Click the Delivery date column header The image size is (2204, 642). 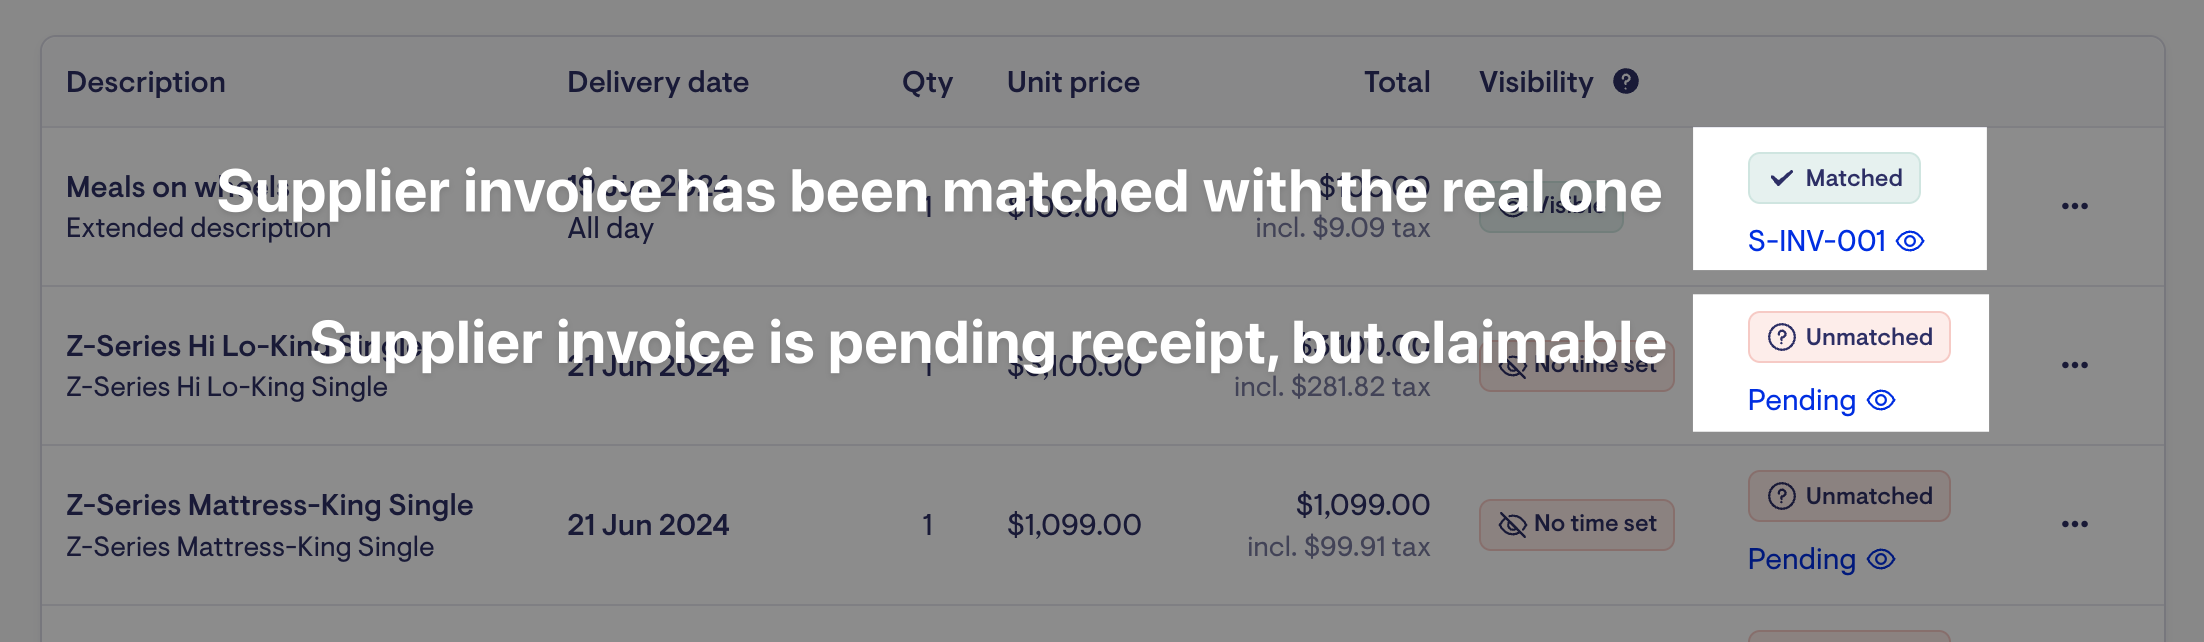click(x=658, y=82)
